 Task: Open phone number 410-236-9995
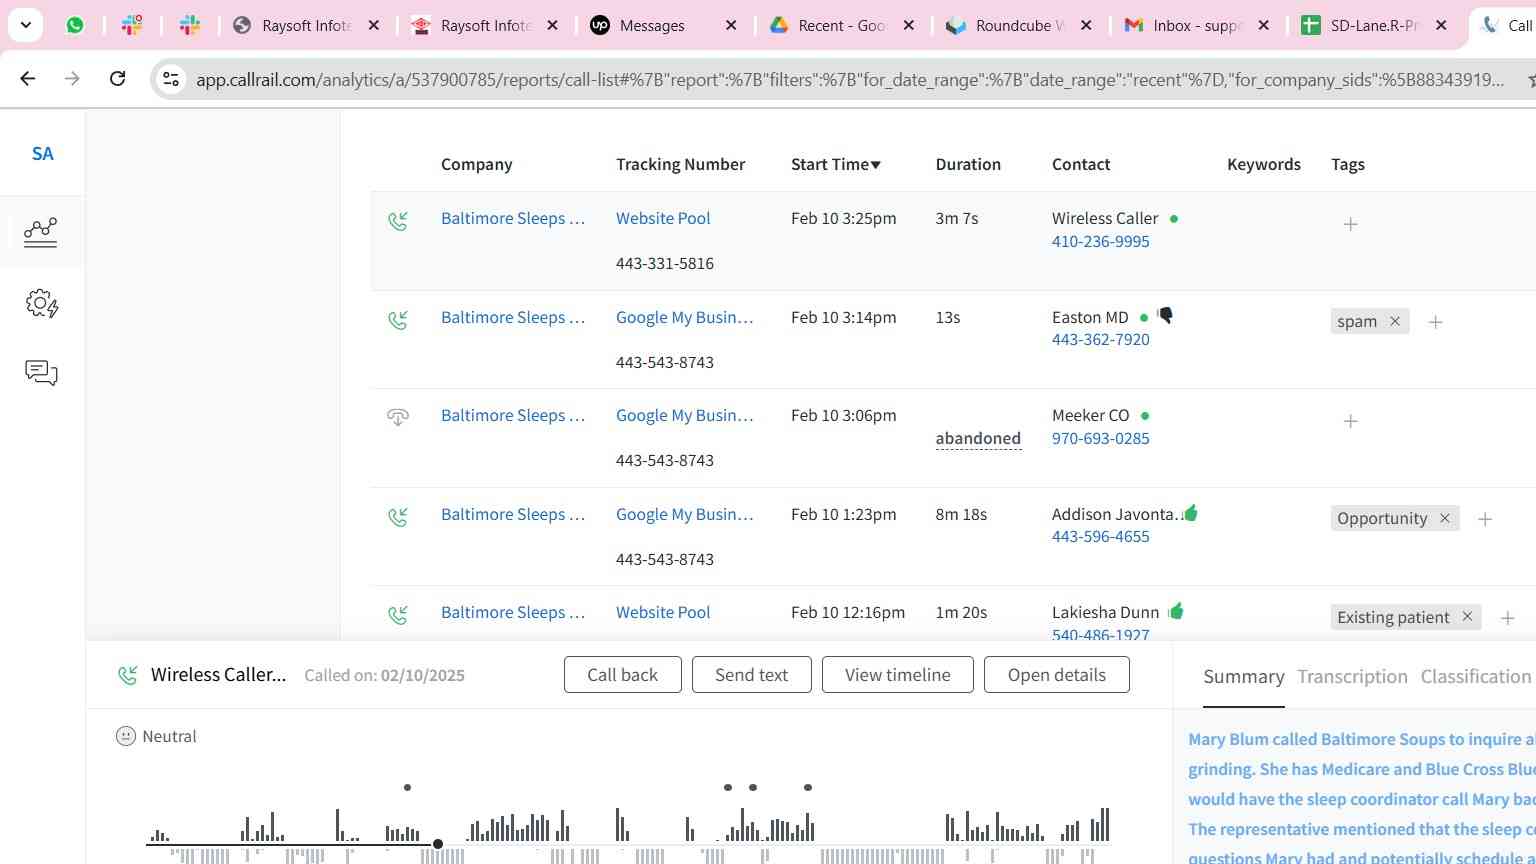point(1101,241)
